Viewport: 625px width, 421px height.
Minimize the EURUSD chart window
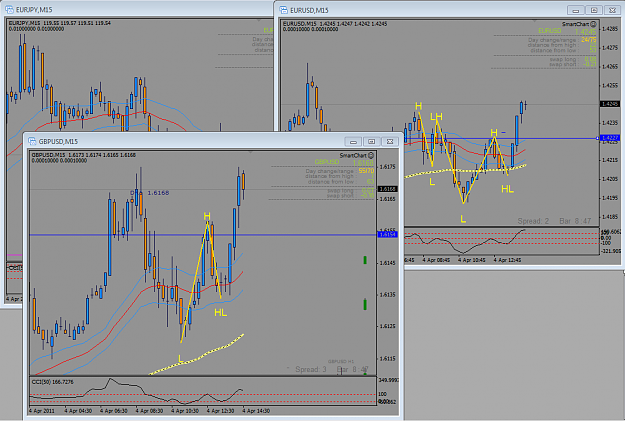coord(576,10)
